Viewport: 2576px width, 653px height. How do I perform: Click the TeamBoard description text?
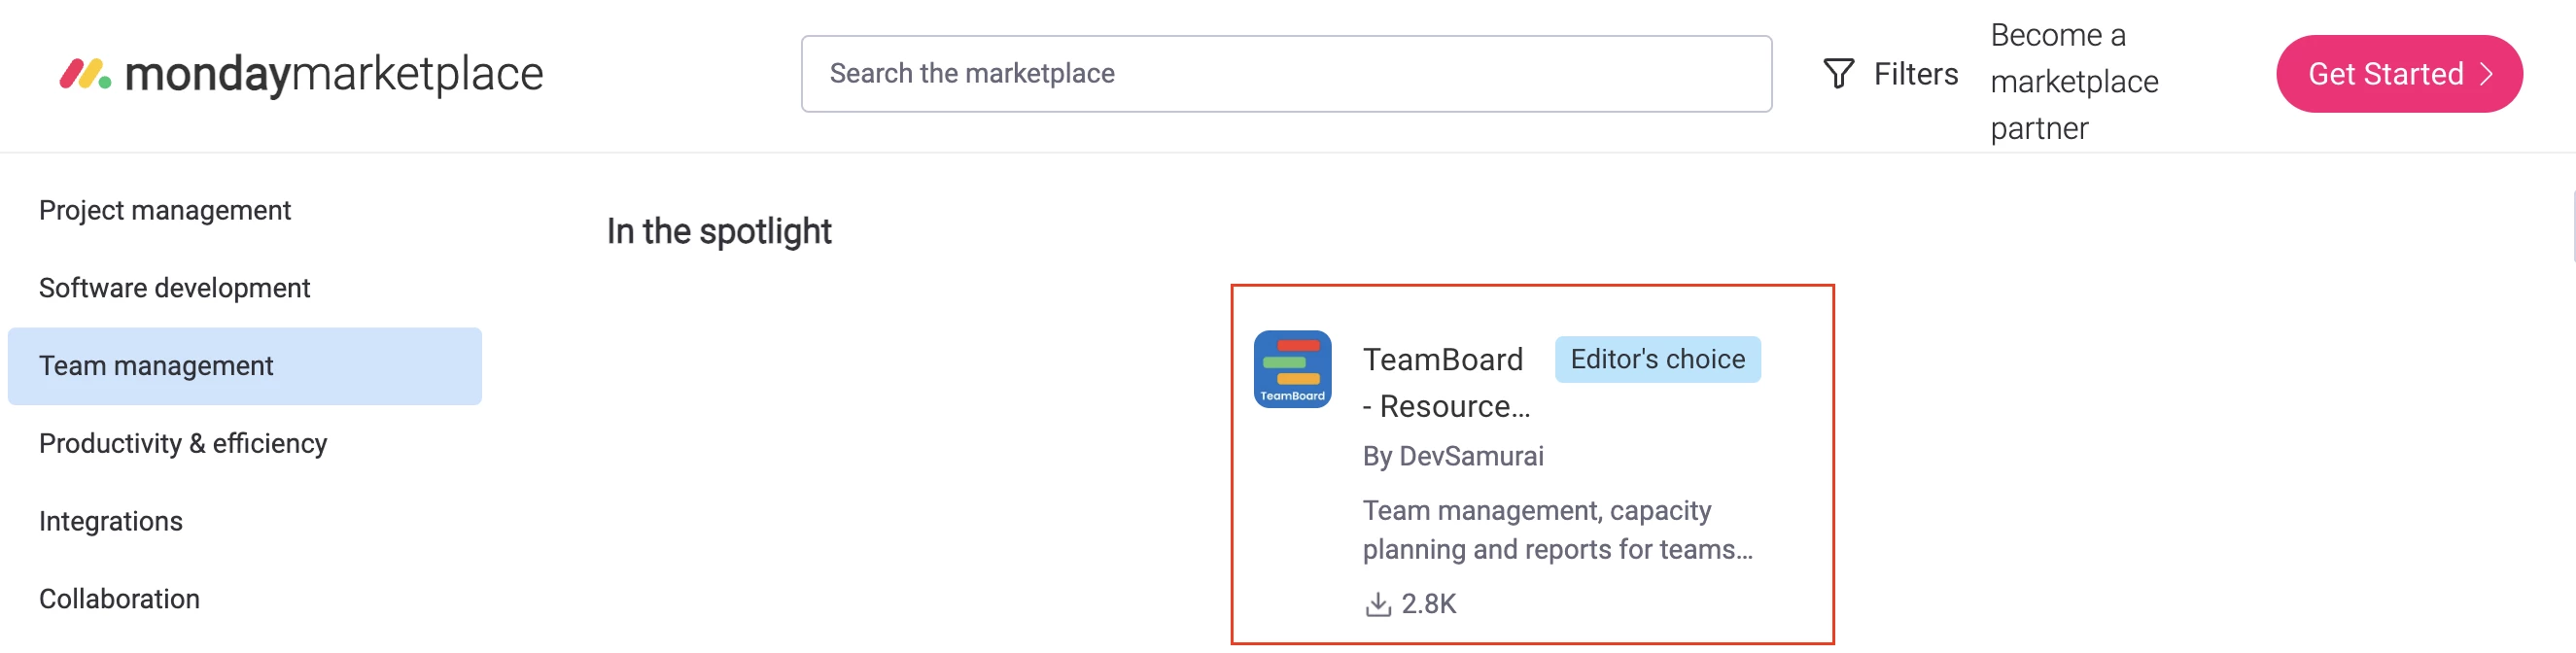click(x=1557, y=530)
